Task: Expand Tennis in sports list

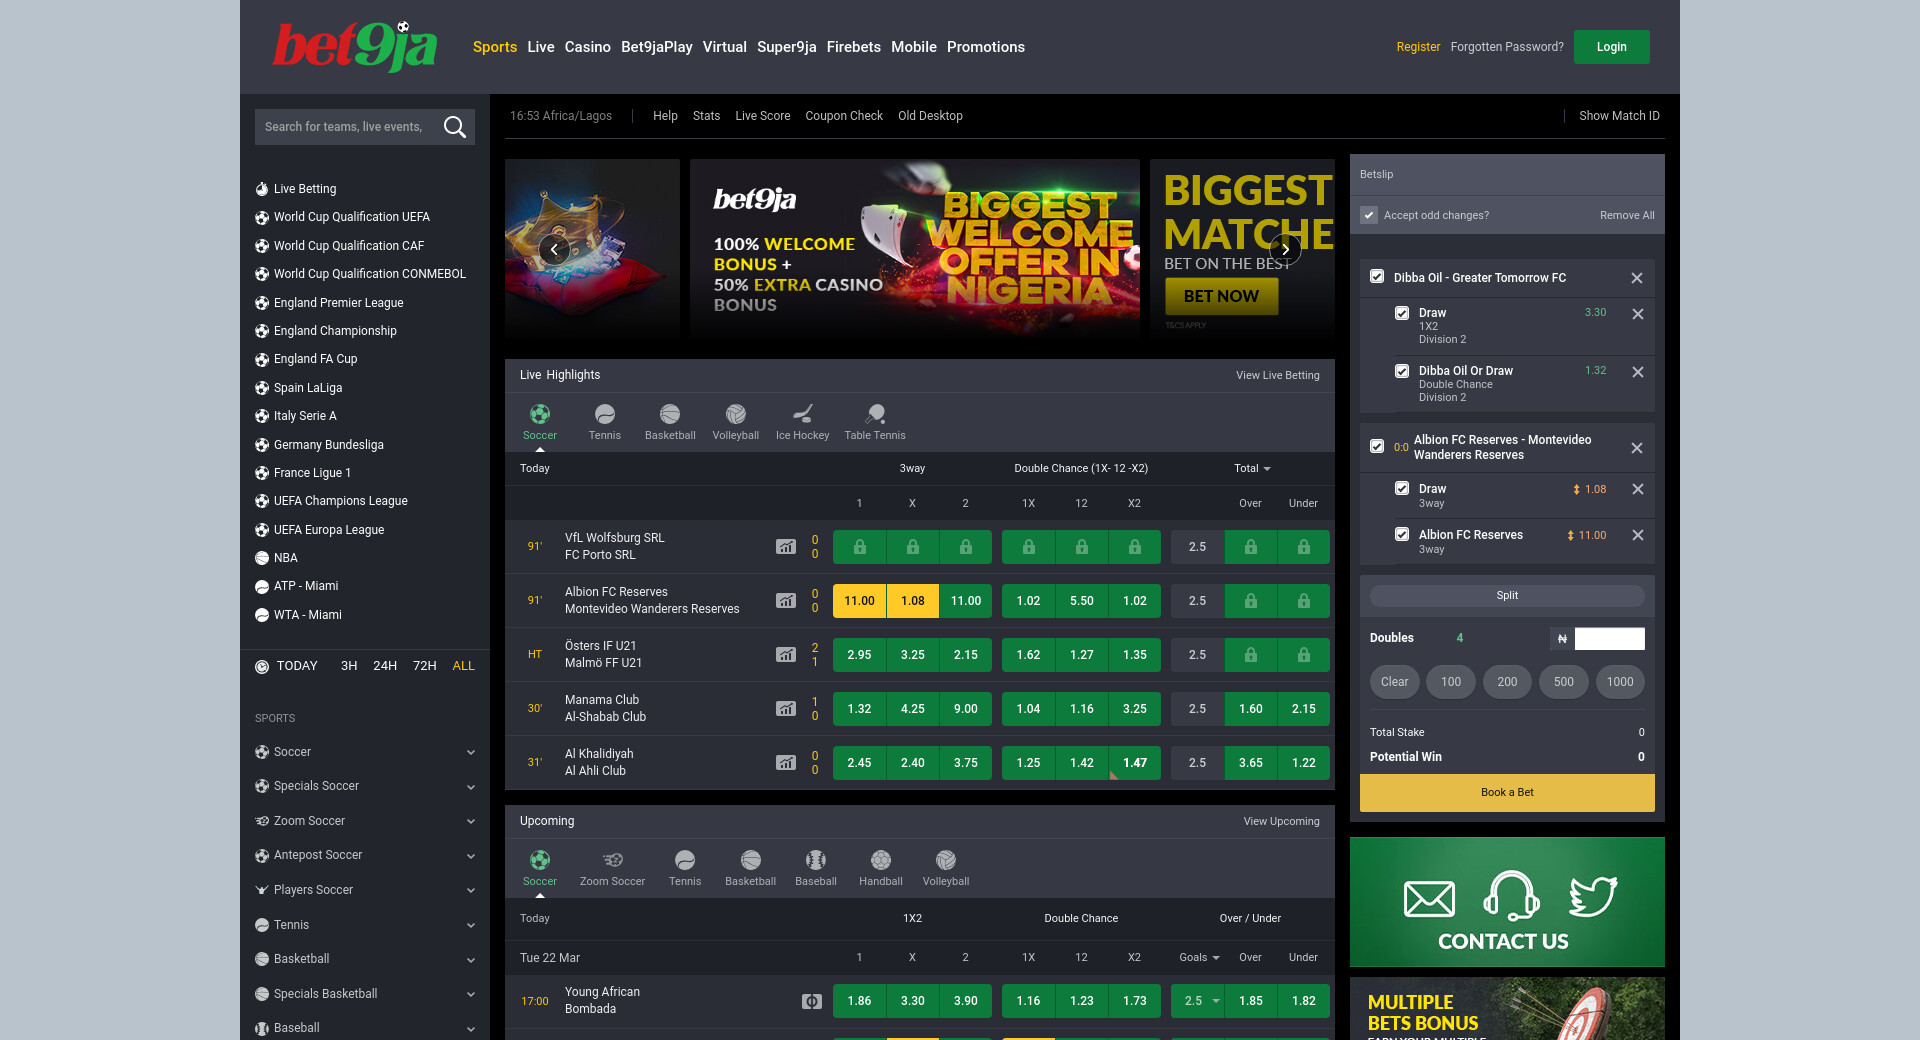Action: 471,926
